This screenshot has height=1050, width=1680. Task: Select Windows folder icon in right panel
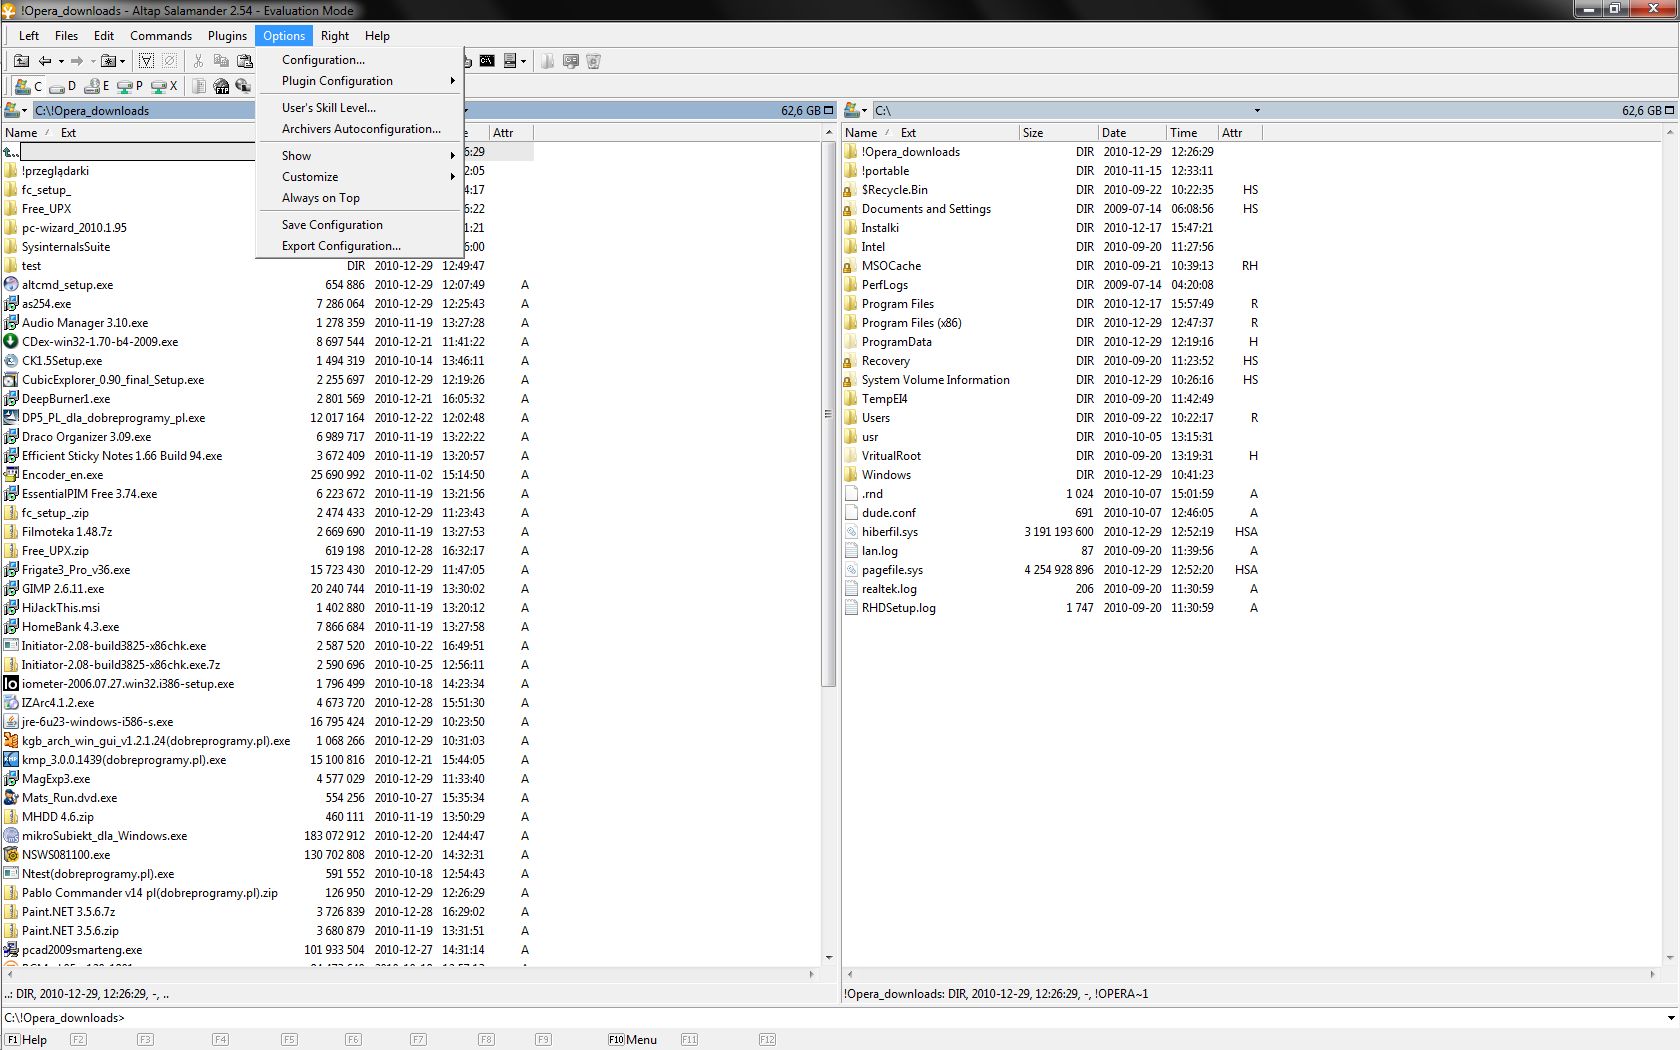pos(851,475)
